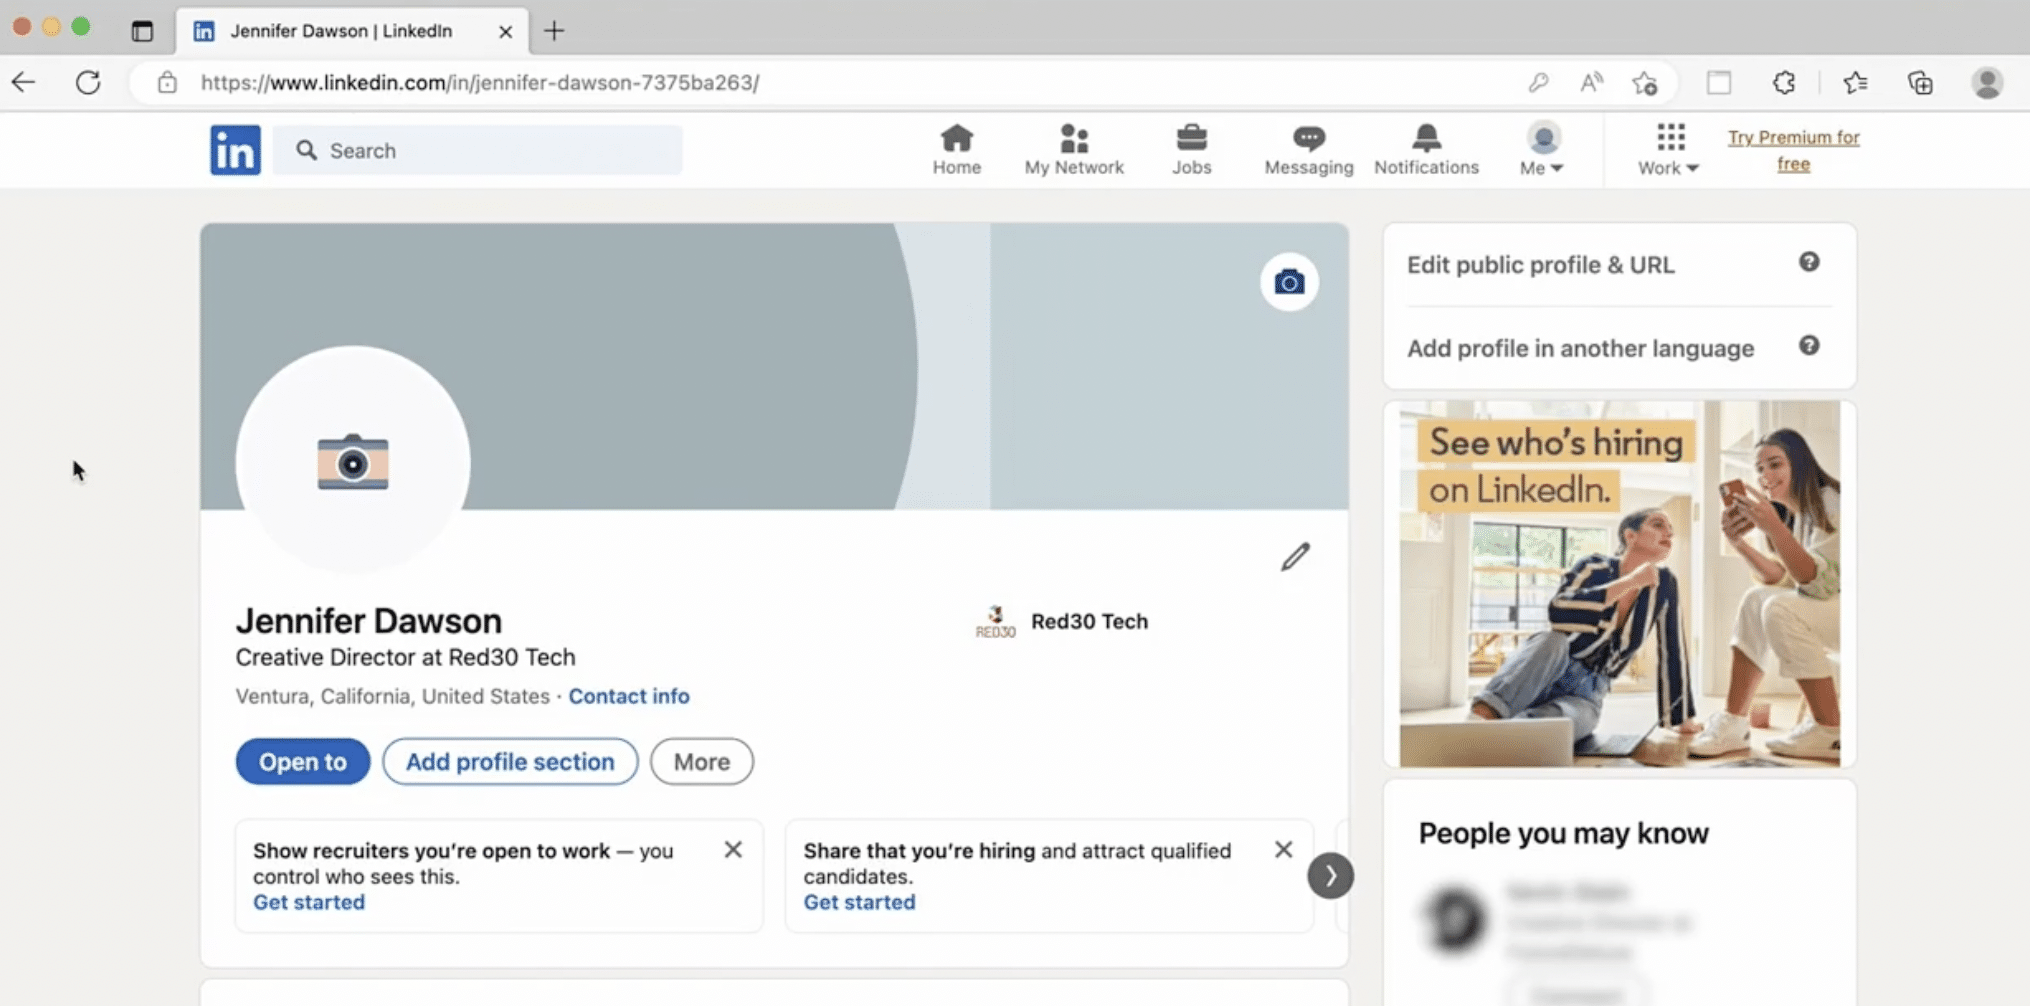Show help for Add profile in another language
Viewport: 2030px width, 1006px height.
click(1809, 346)
